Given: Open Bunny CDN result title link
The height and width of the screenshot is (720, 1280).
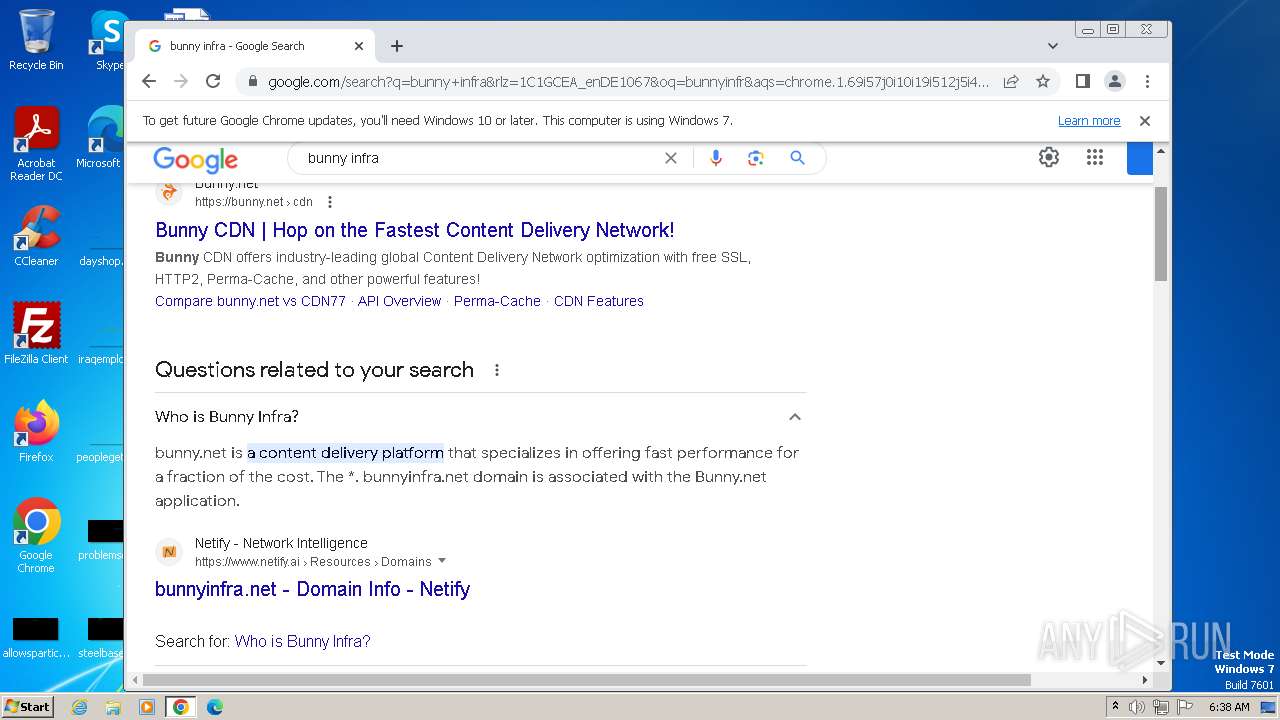Looking at the screenshot, I should pyautogui.click(x=415, y=230).
